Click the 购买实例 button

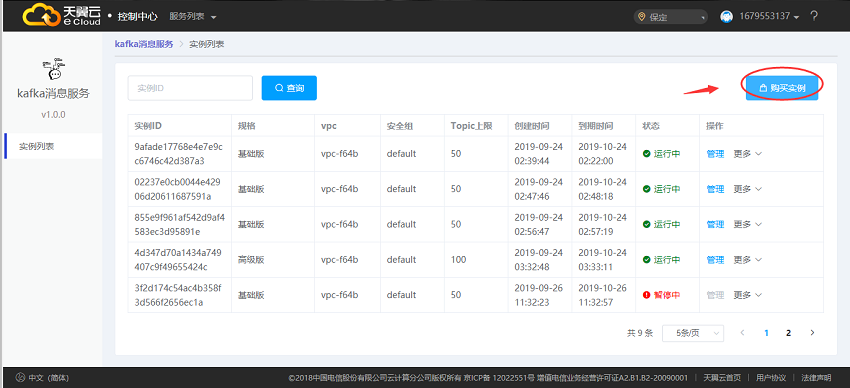tap(782, 88)
